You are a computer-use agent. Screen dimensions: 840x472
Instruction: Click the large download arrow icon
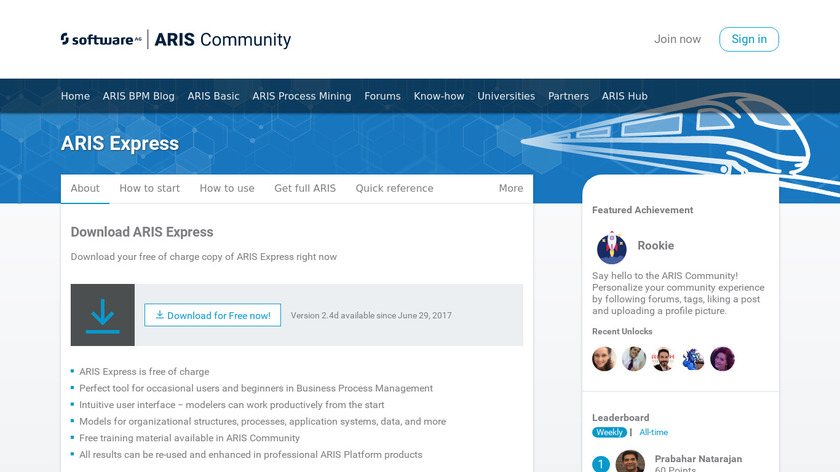pos(103,315)
